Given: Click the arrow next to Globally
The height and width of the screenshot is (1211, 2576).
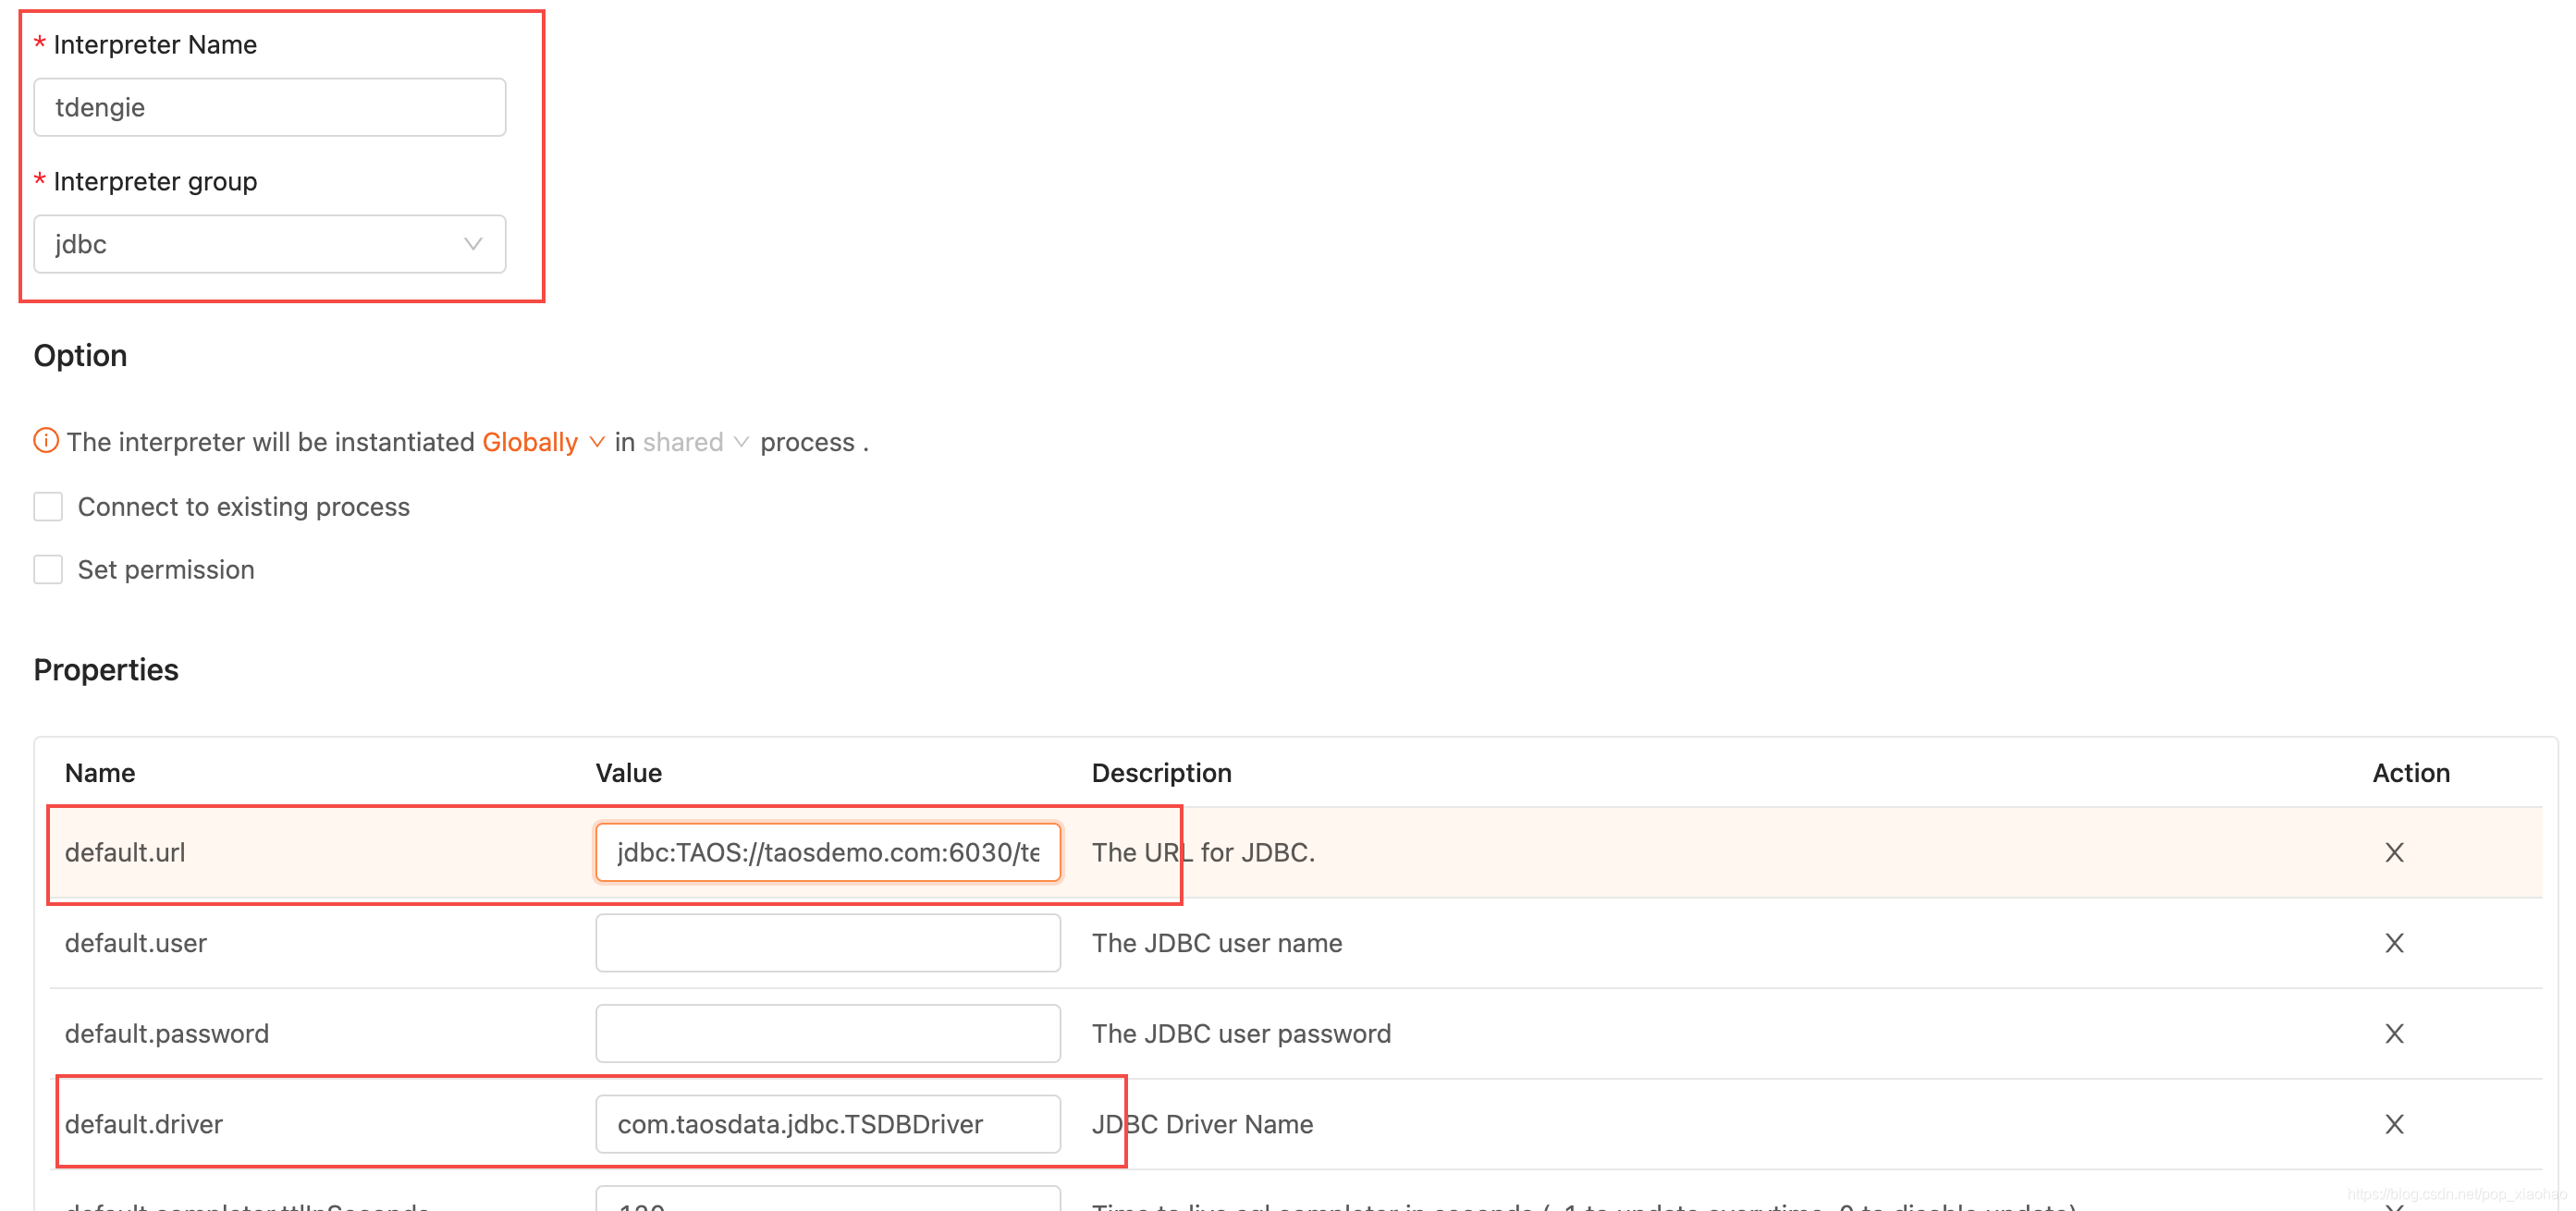Looking at the screenshot, I should tap(597, 442).
